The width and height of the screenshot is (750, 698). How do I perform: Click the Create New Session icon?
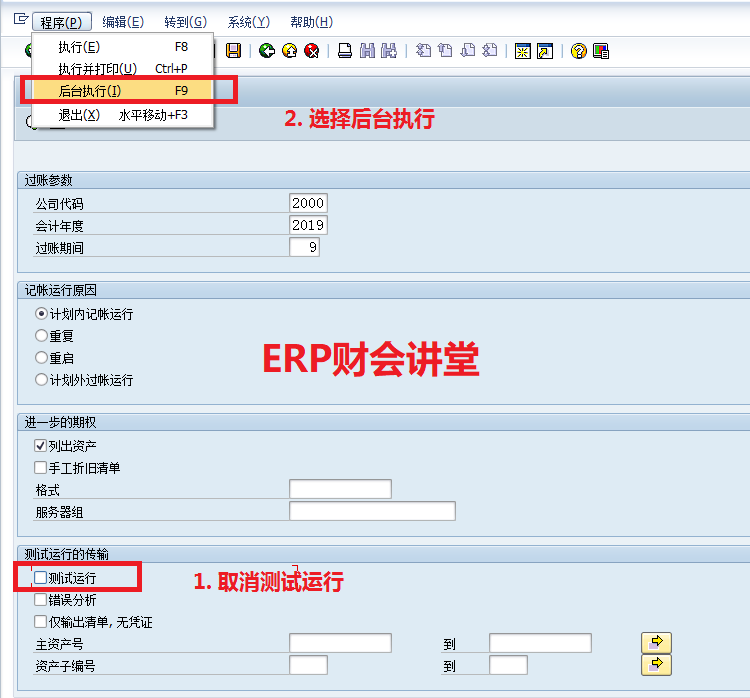pyautogui.click(x=521, y=51)
